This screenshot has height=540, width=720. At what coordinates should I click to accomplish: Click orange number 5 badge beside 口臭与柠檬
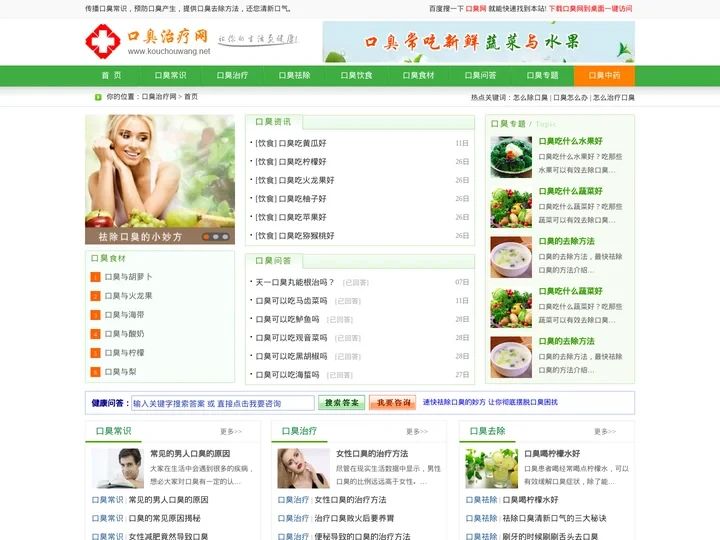point(95,353)
